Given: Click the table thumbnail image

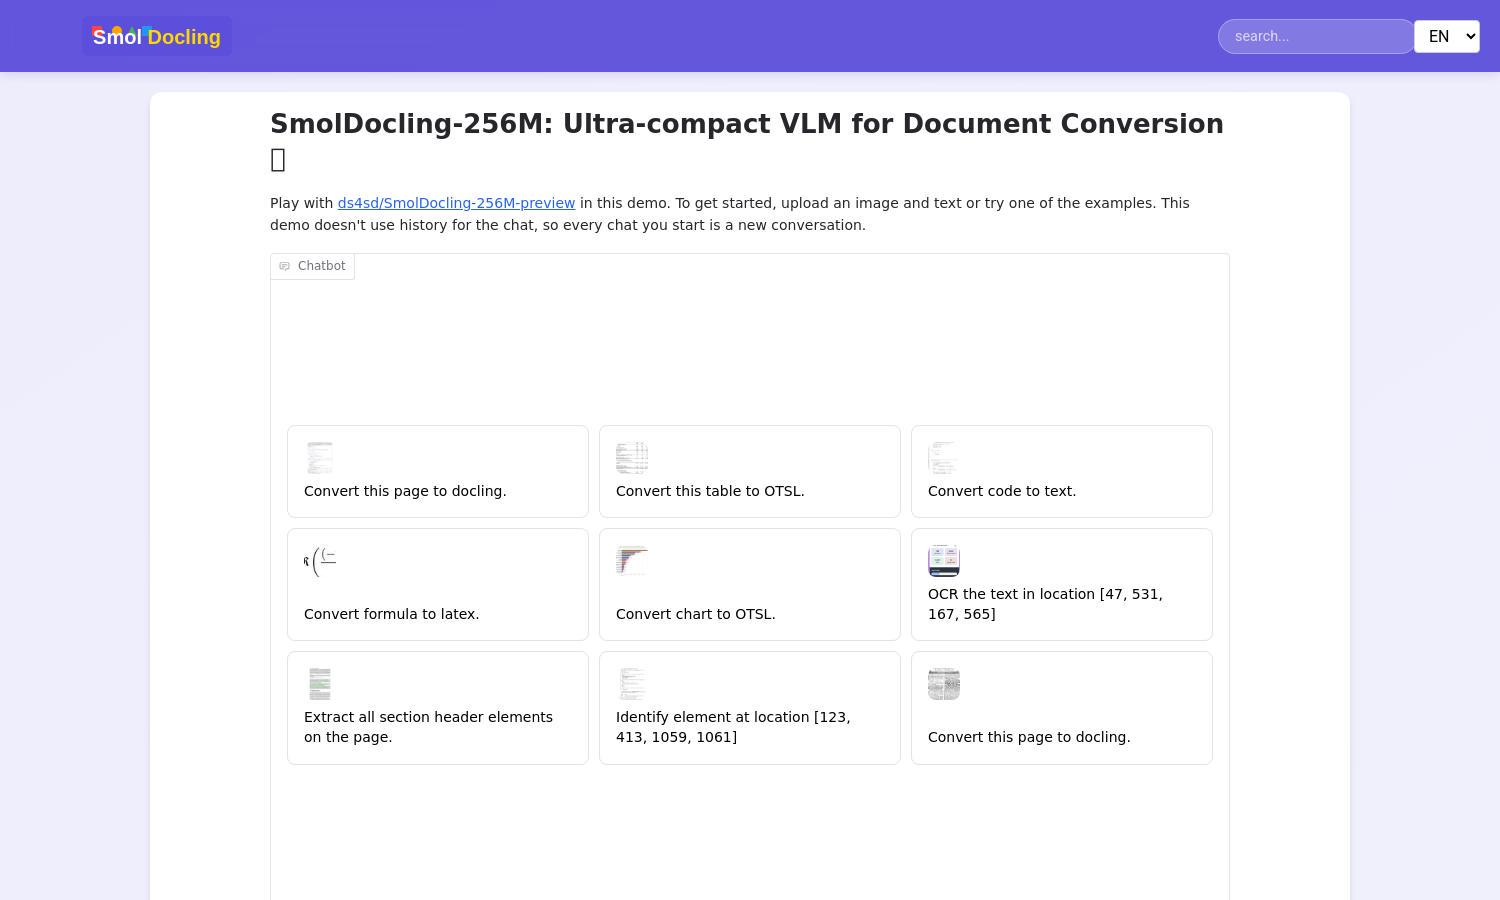Looking at the screenshot, I should click(x=632, y=458).
